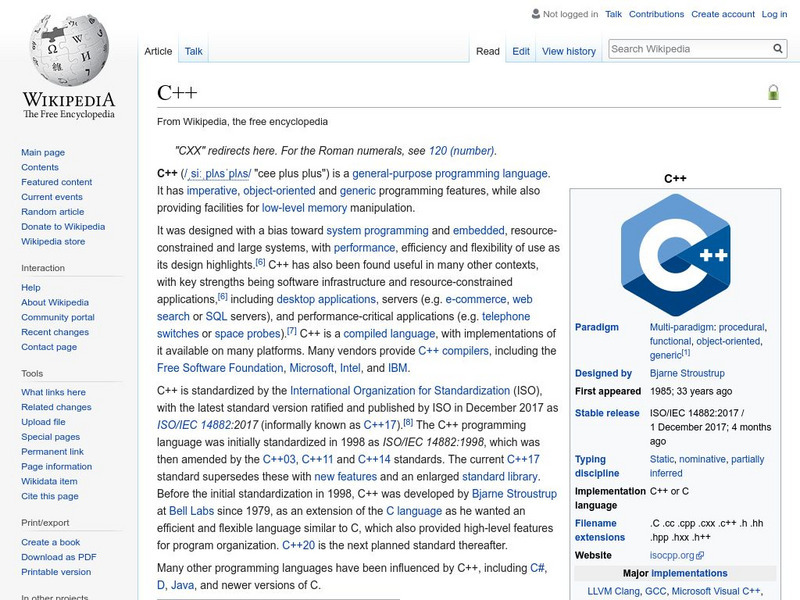The height and width of the screenshot is (600, 800).
Task: Click the Create account link
Action: coord(723,14)
